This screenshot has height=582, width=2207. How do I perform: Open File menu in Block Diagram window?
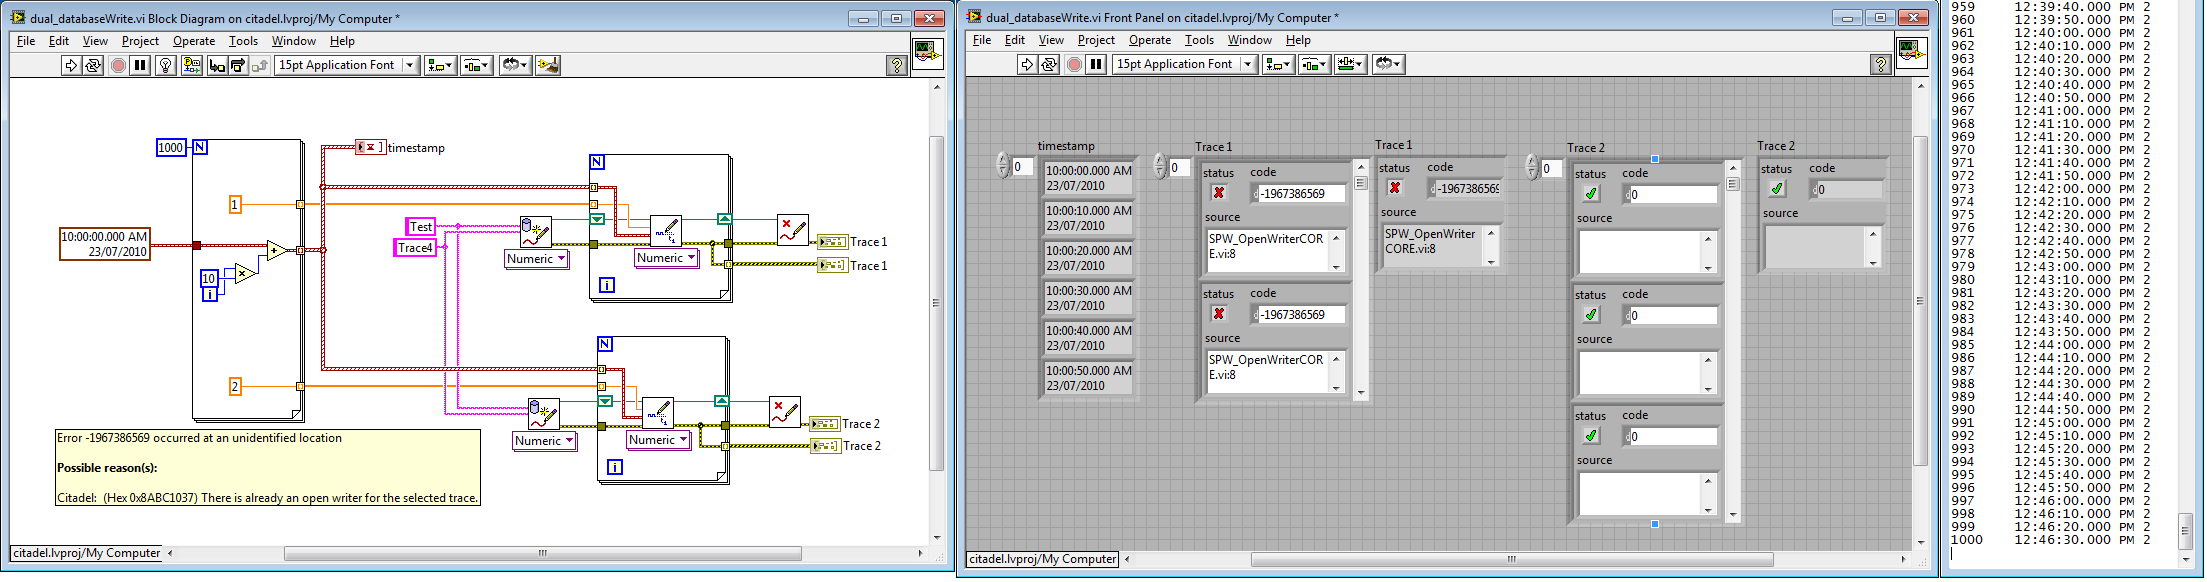26,41
